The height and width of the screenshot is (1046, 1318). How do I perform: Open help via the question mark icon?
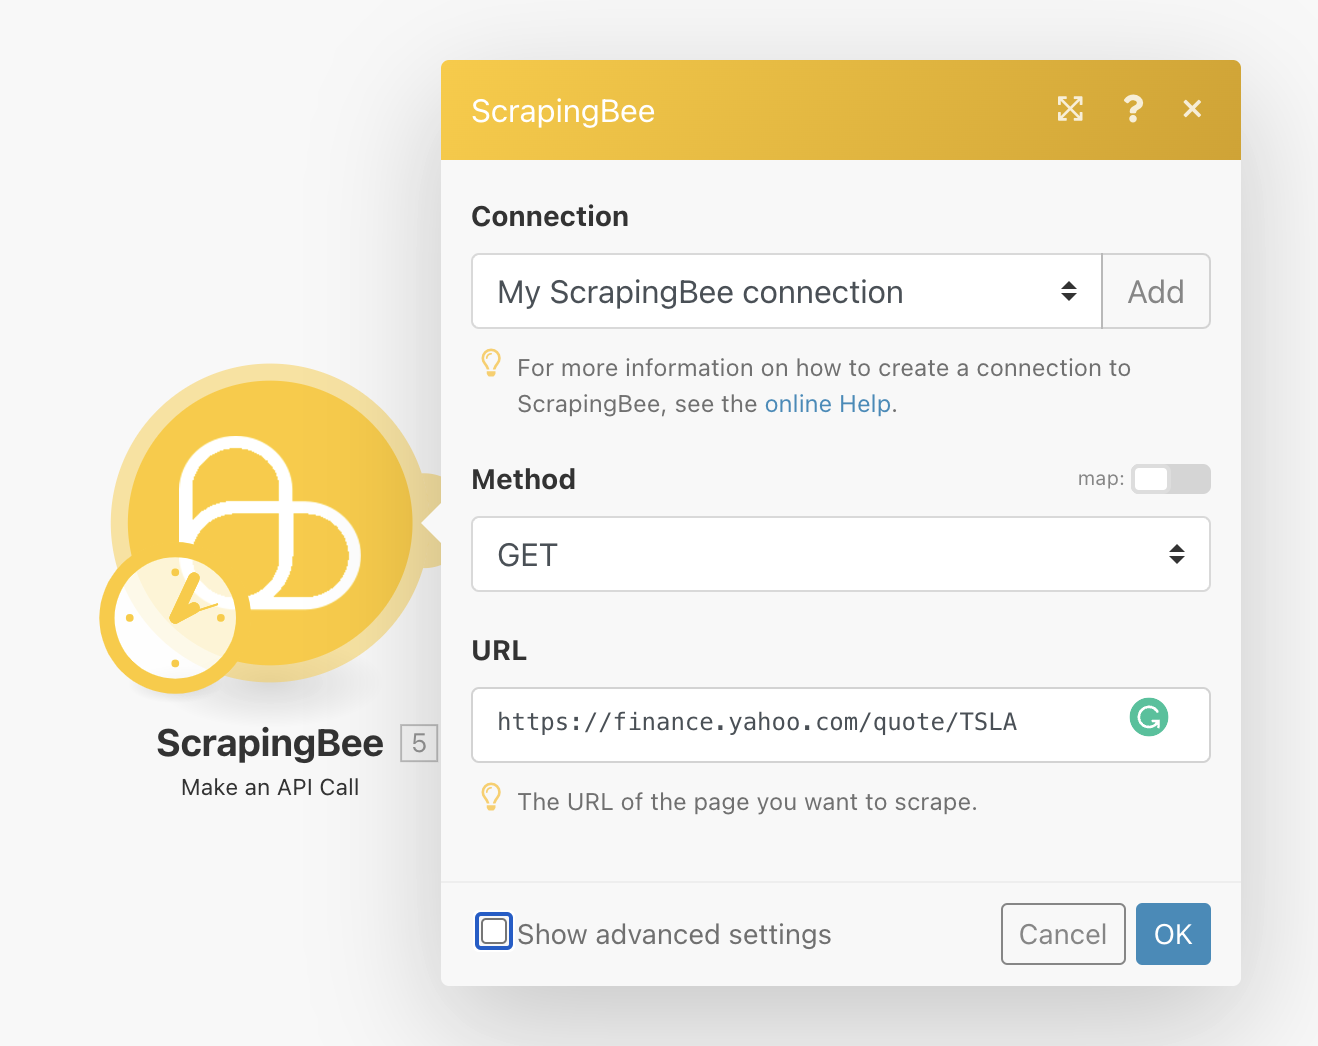[1132, 109]
